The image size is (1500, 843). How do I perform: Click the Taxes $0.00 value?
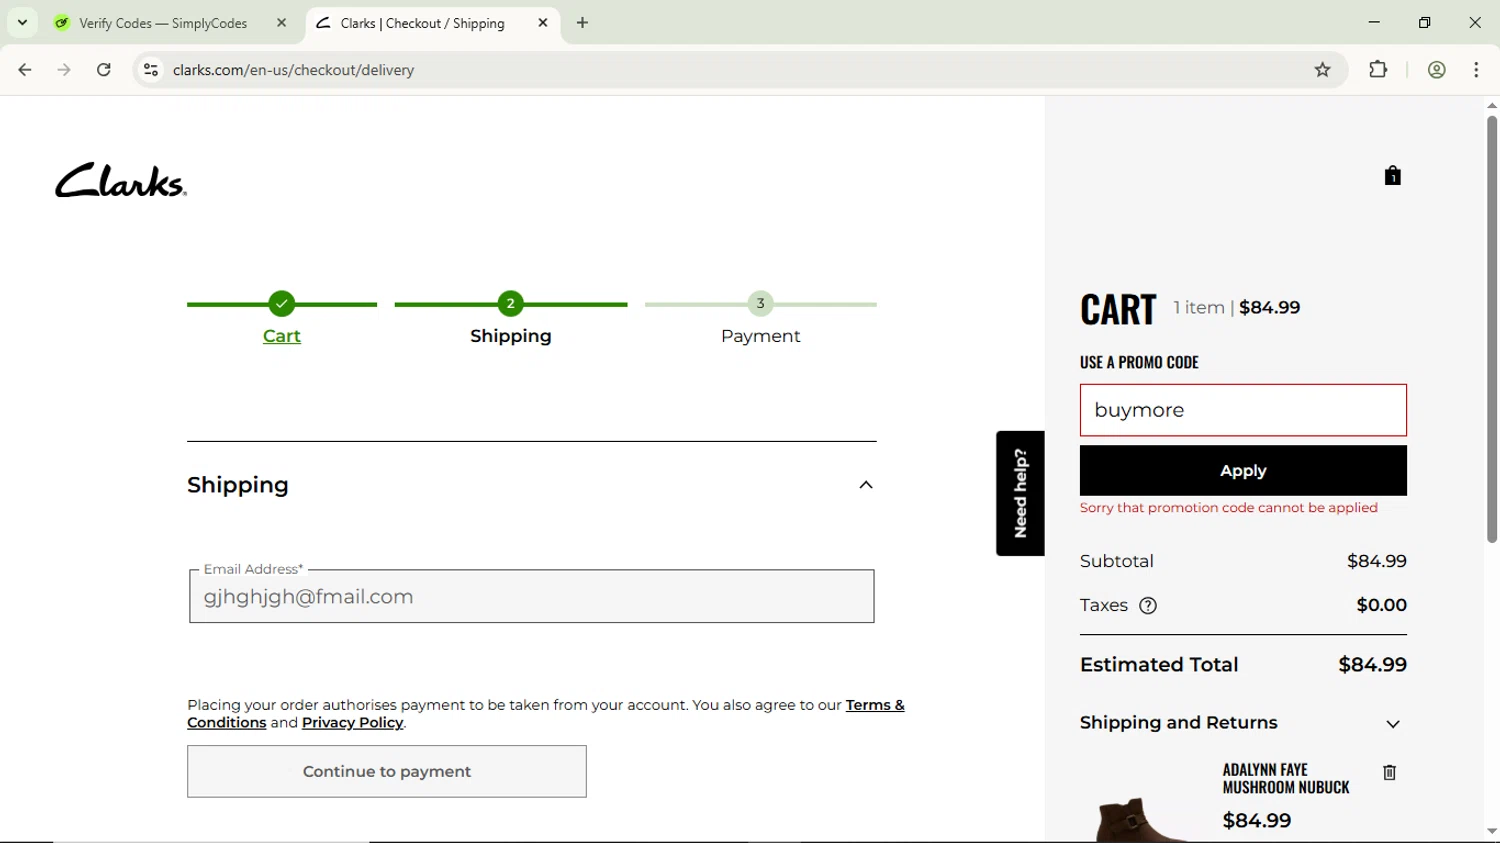1381,605
